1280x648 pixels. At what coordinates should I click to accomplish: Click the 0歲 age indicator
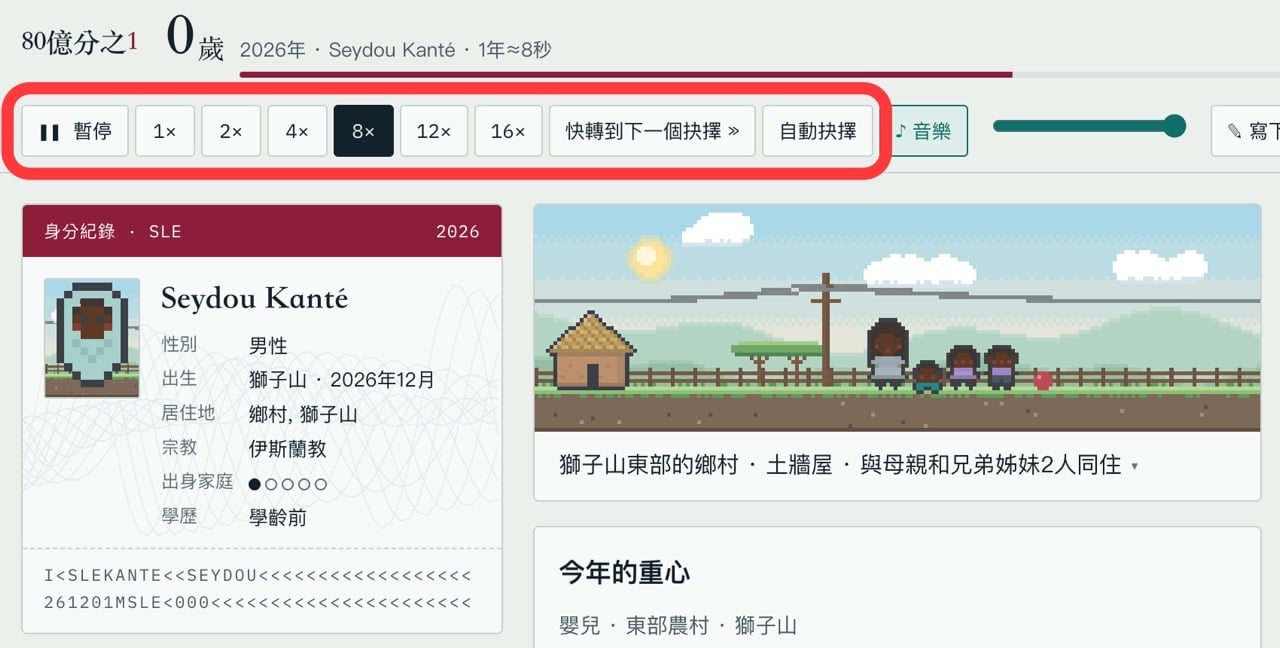[x=195, y=38]
